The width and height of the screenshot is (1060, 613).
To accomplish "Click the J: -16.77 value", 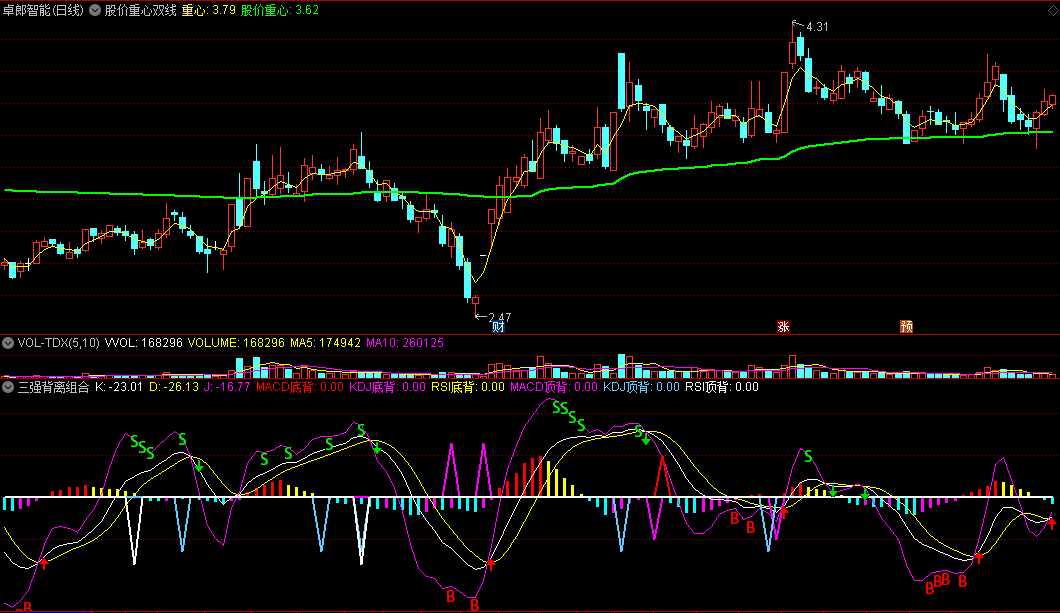I will pyautogui.click(x=227, y=387).
